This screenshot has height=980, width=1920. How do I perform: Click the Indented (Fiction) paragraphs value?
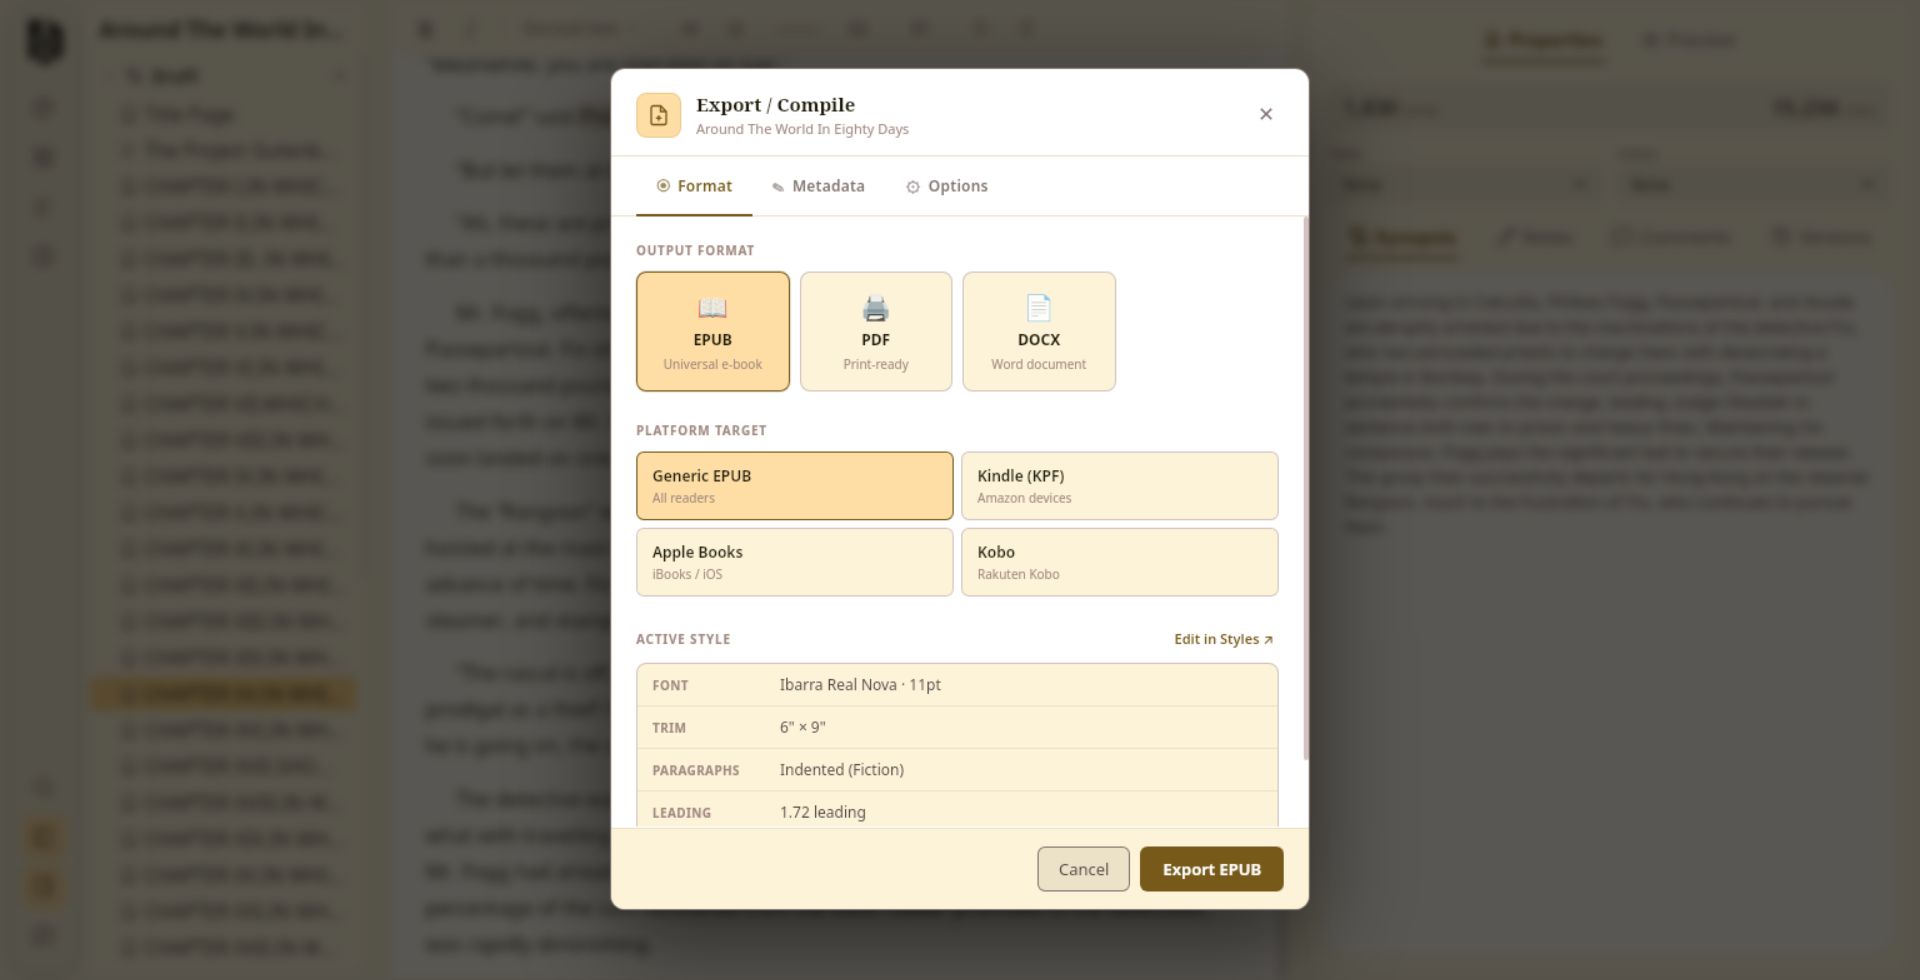click(x=842, y=769)
